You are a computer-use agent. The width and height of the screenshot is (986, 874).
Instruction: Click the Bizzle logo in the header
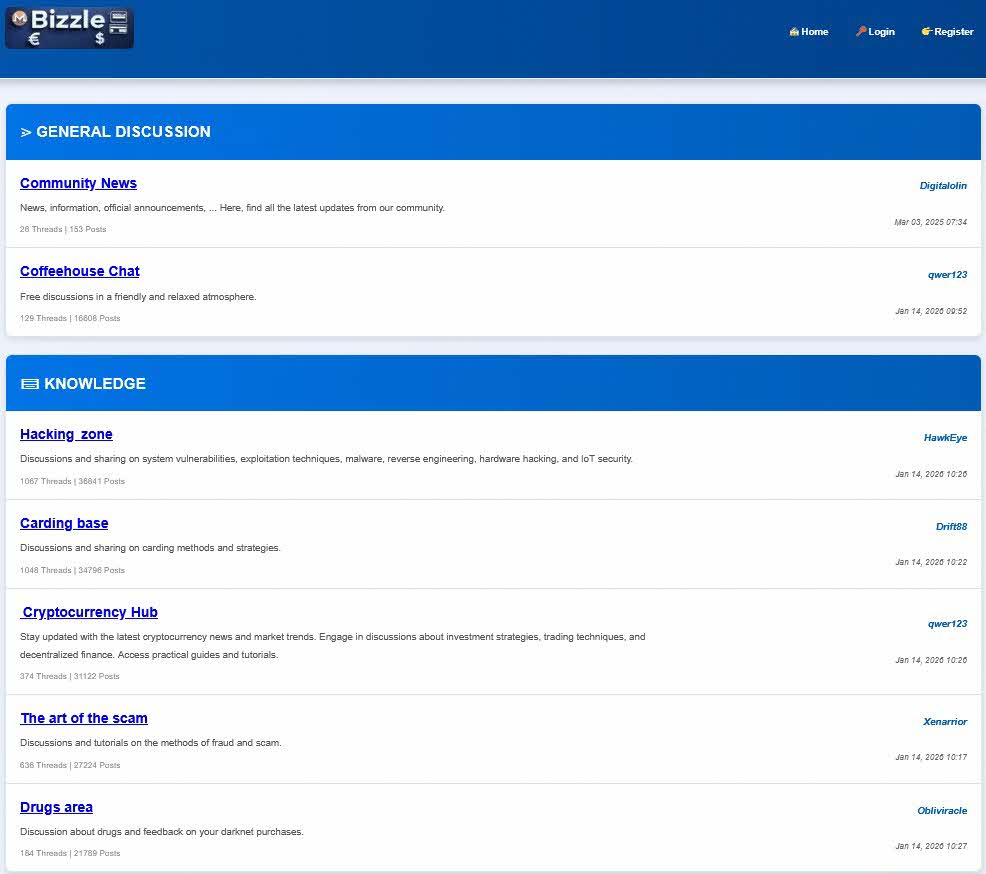coord(69,28)
